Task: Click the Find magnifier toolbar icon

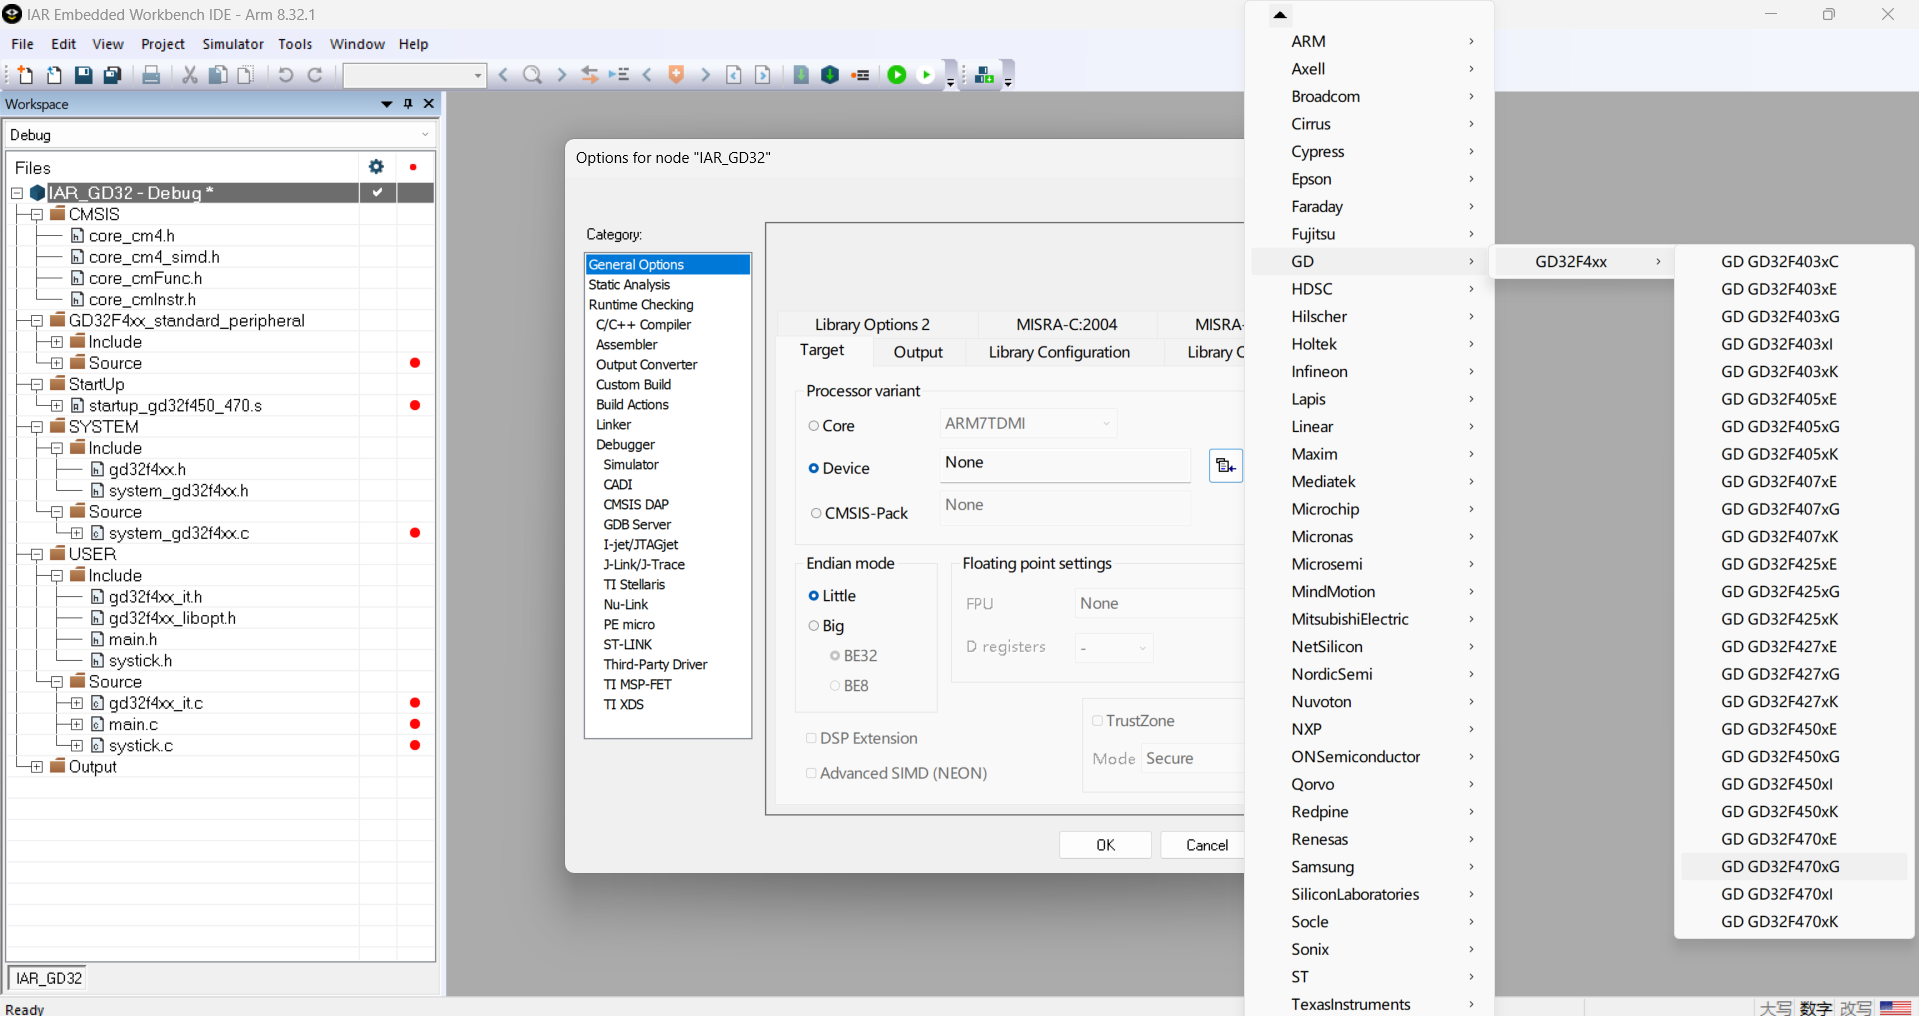Action: click(533, 75)
